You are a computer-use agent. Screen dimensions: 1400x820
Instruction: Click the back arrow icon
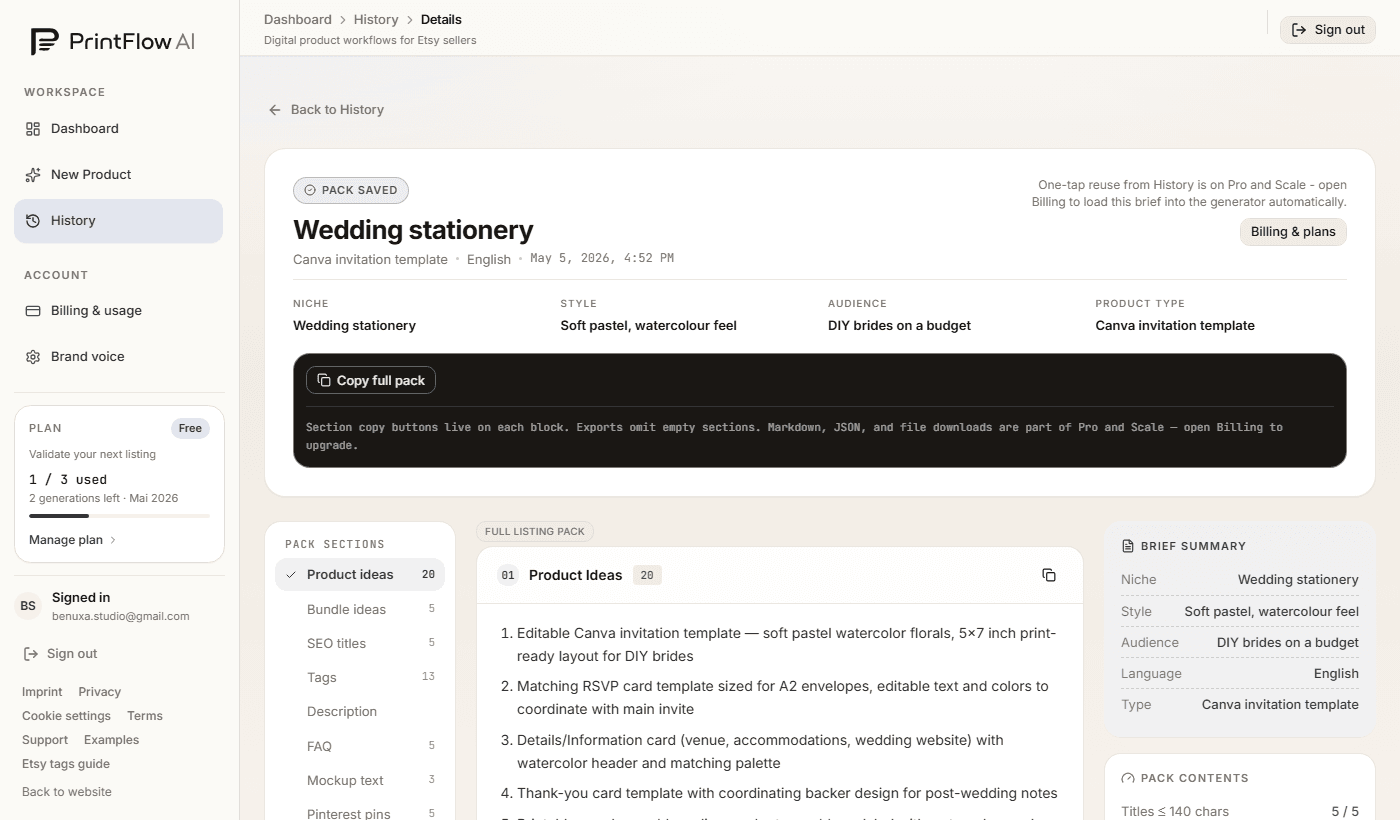pos(275,110)
